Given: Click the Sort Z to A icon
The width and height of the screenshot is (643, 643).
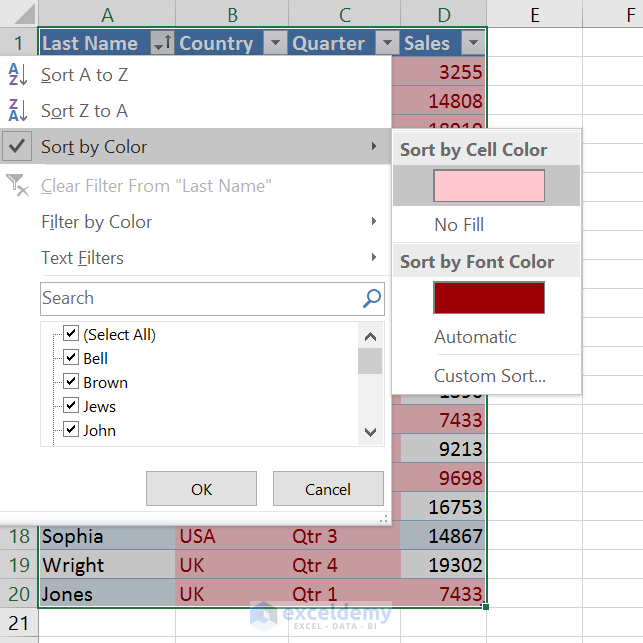Looking at the screenshot, I should 18,110.
